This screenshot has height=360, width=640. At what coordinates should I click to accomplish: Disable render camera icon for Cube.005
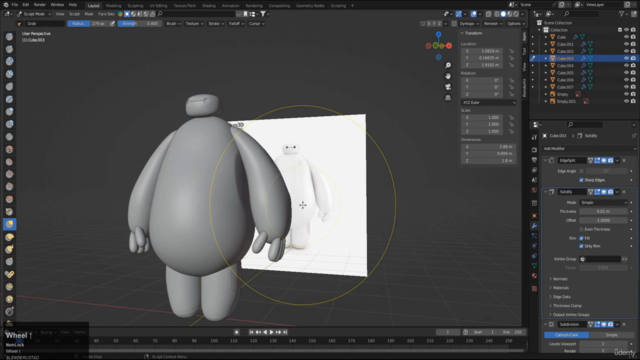click(633, 73)
